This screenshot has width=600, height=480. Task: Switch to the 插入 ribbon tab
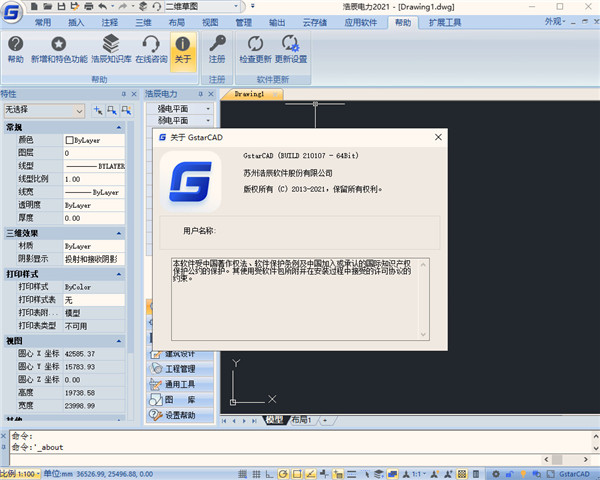click(x=76, y=23)
